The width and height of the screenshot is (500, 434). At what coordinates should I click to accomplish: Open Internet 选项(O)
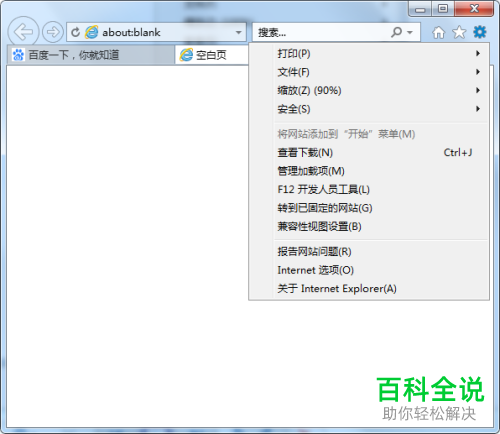[x=369, y=270]
